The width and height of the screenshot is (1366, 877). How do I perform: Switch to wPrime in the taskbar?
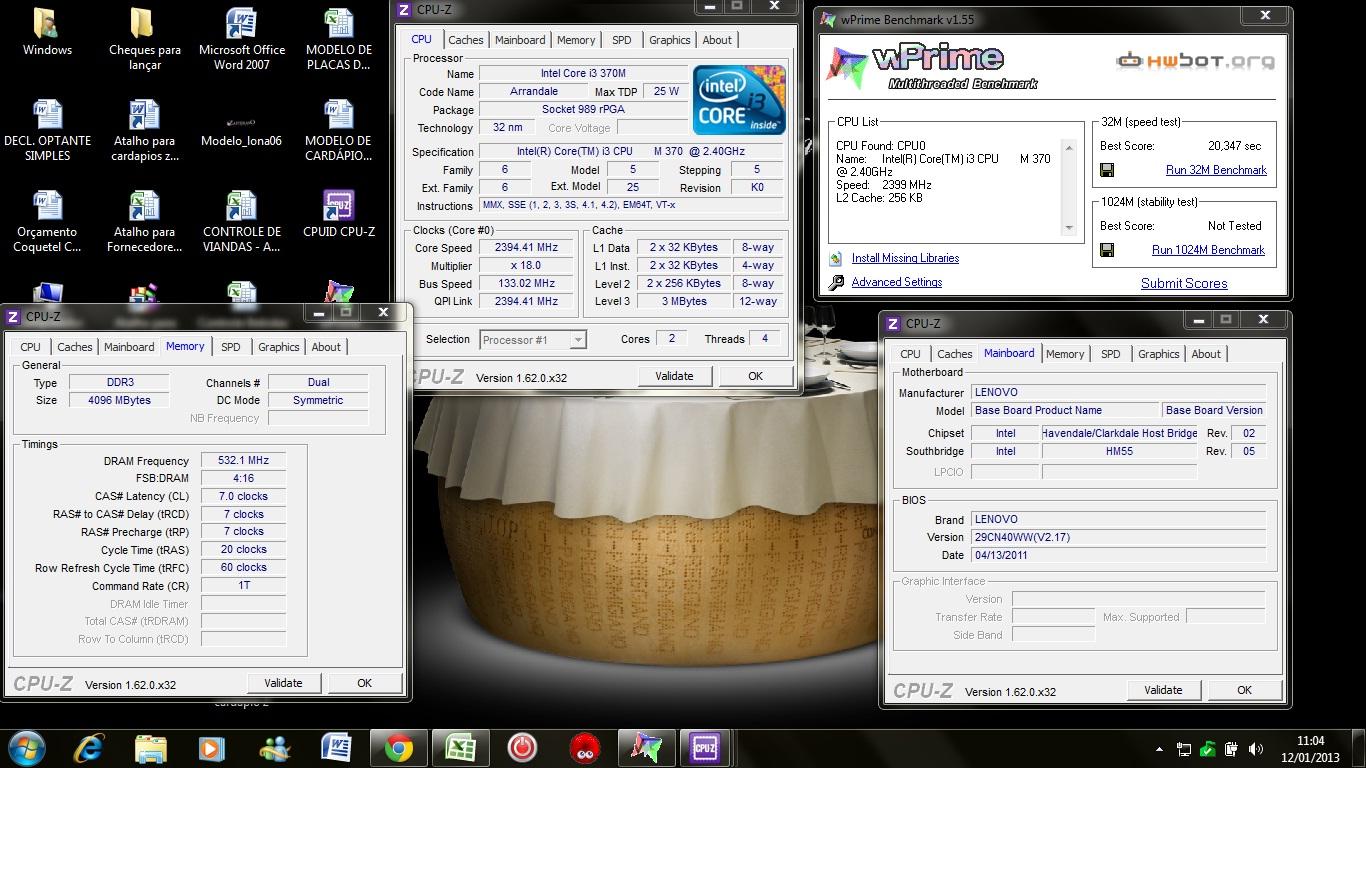click(x=646, y=748)
